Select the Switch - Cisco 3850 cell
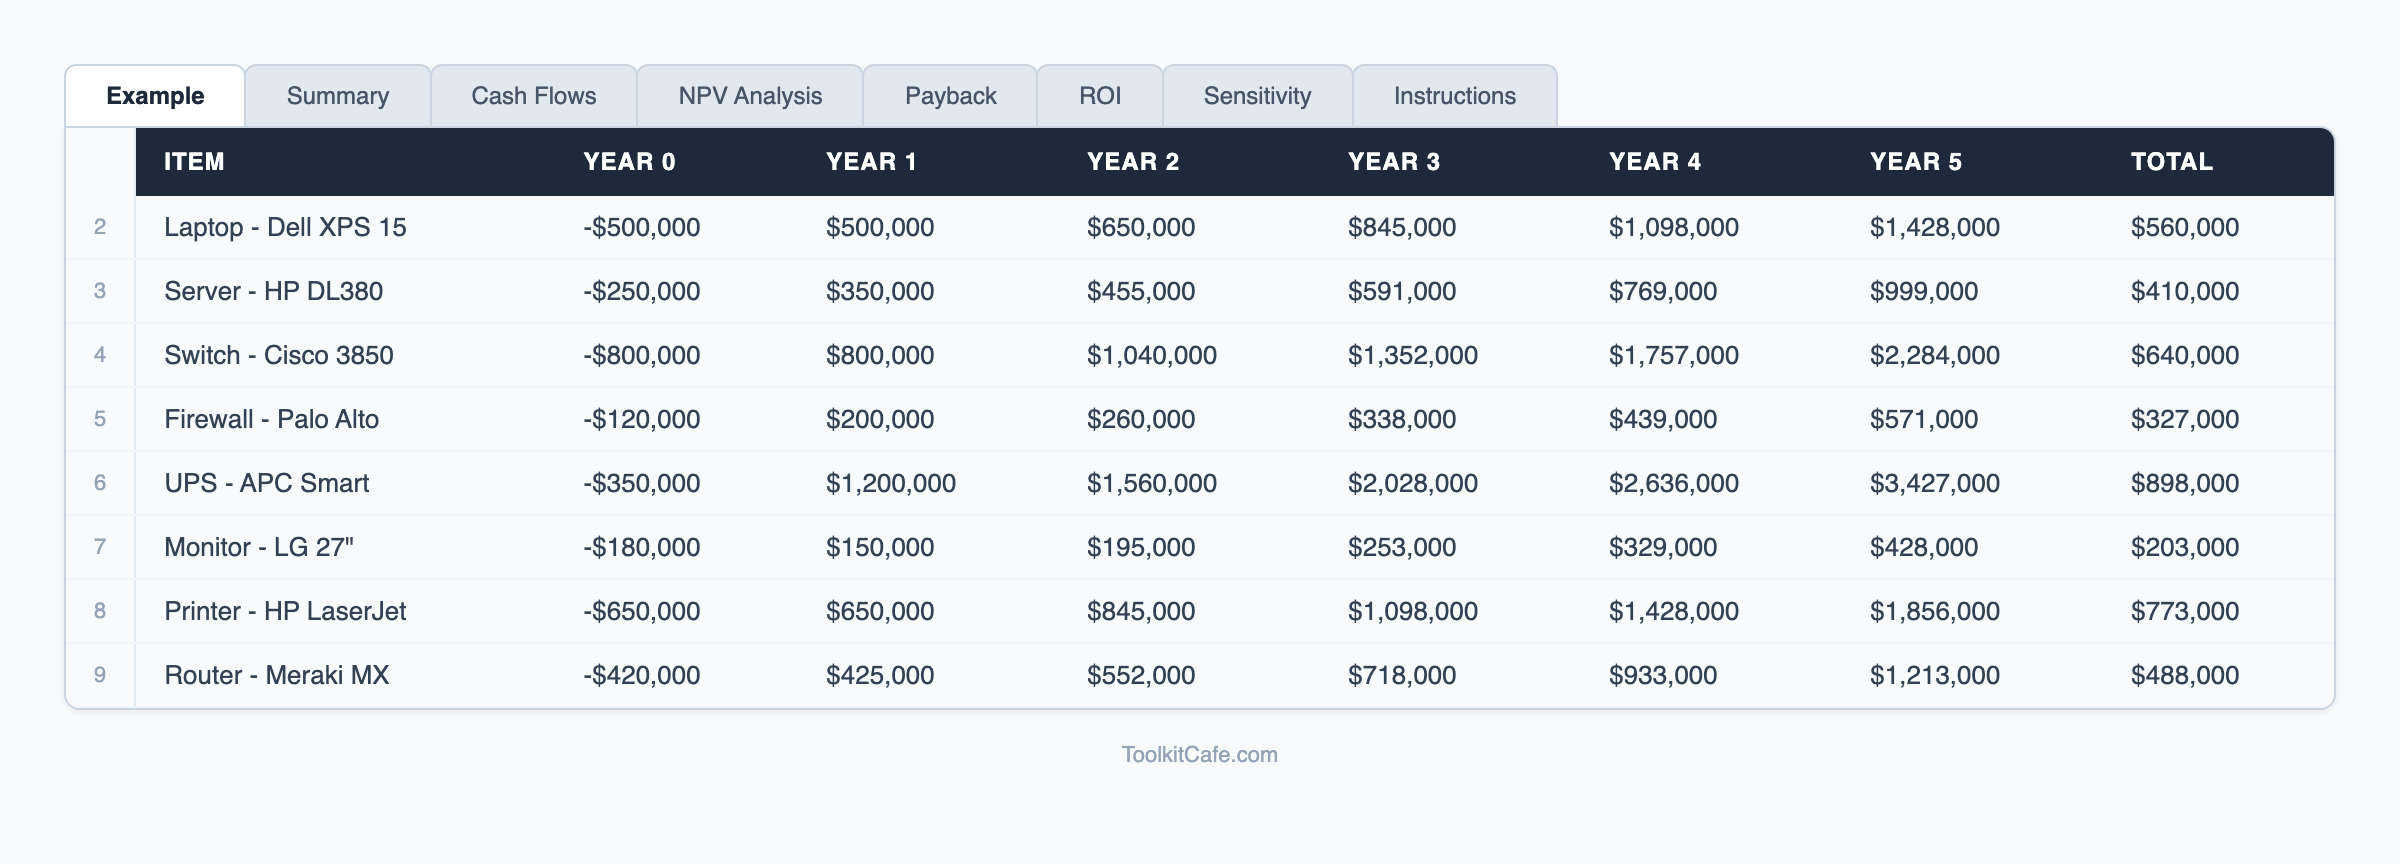The image size is (2400, 864). 278,355
